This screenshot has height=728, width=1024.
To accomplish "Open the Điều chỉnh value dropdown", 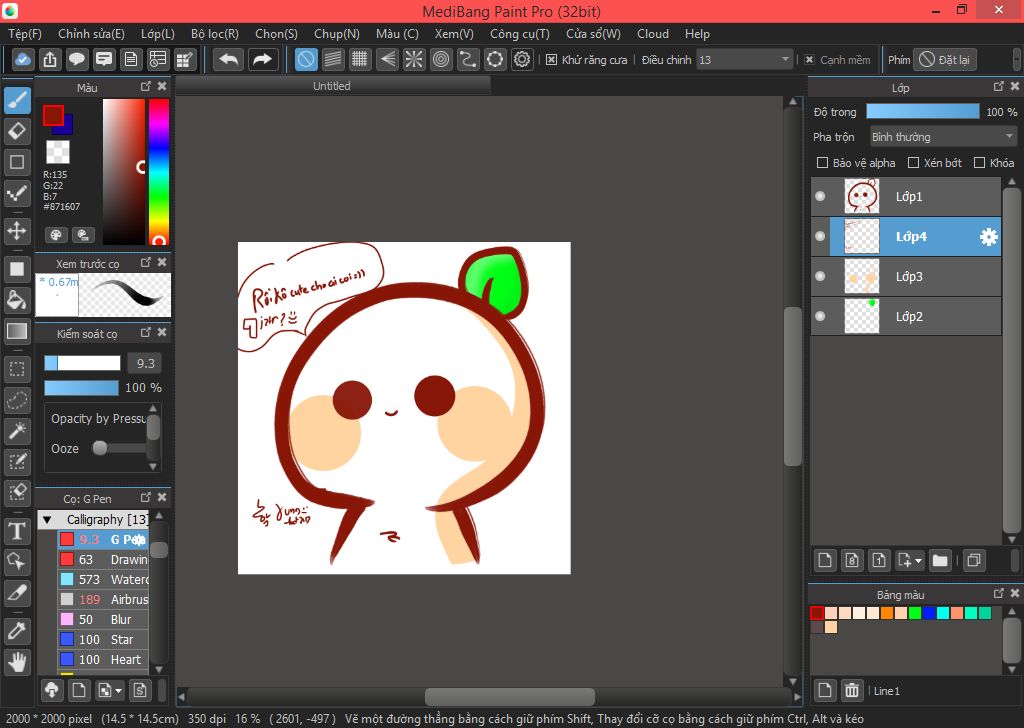I will pos(745,60).
